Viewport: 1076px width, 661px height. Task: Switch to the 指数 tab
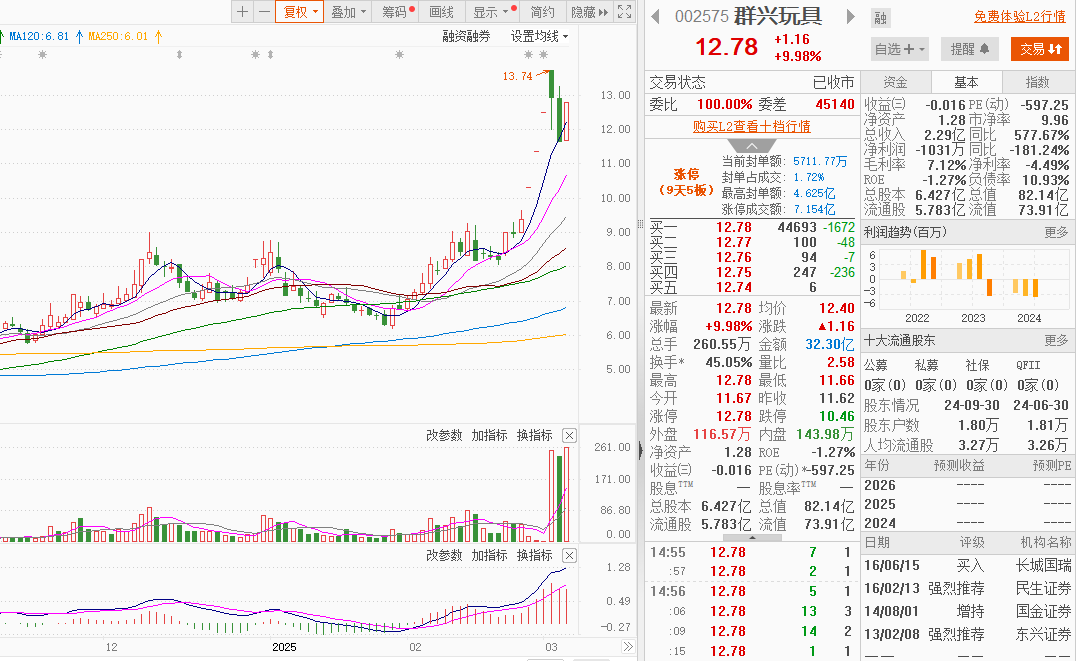[1037, 82]
